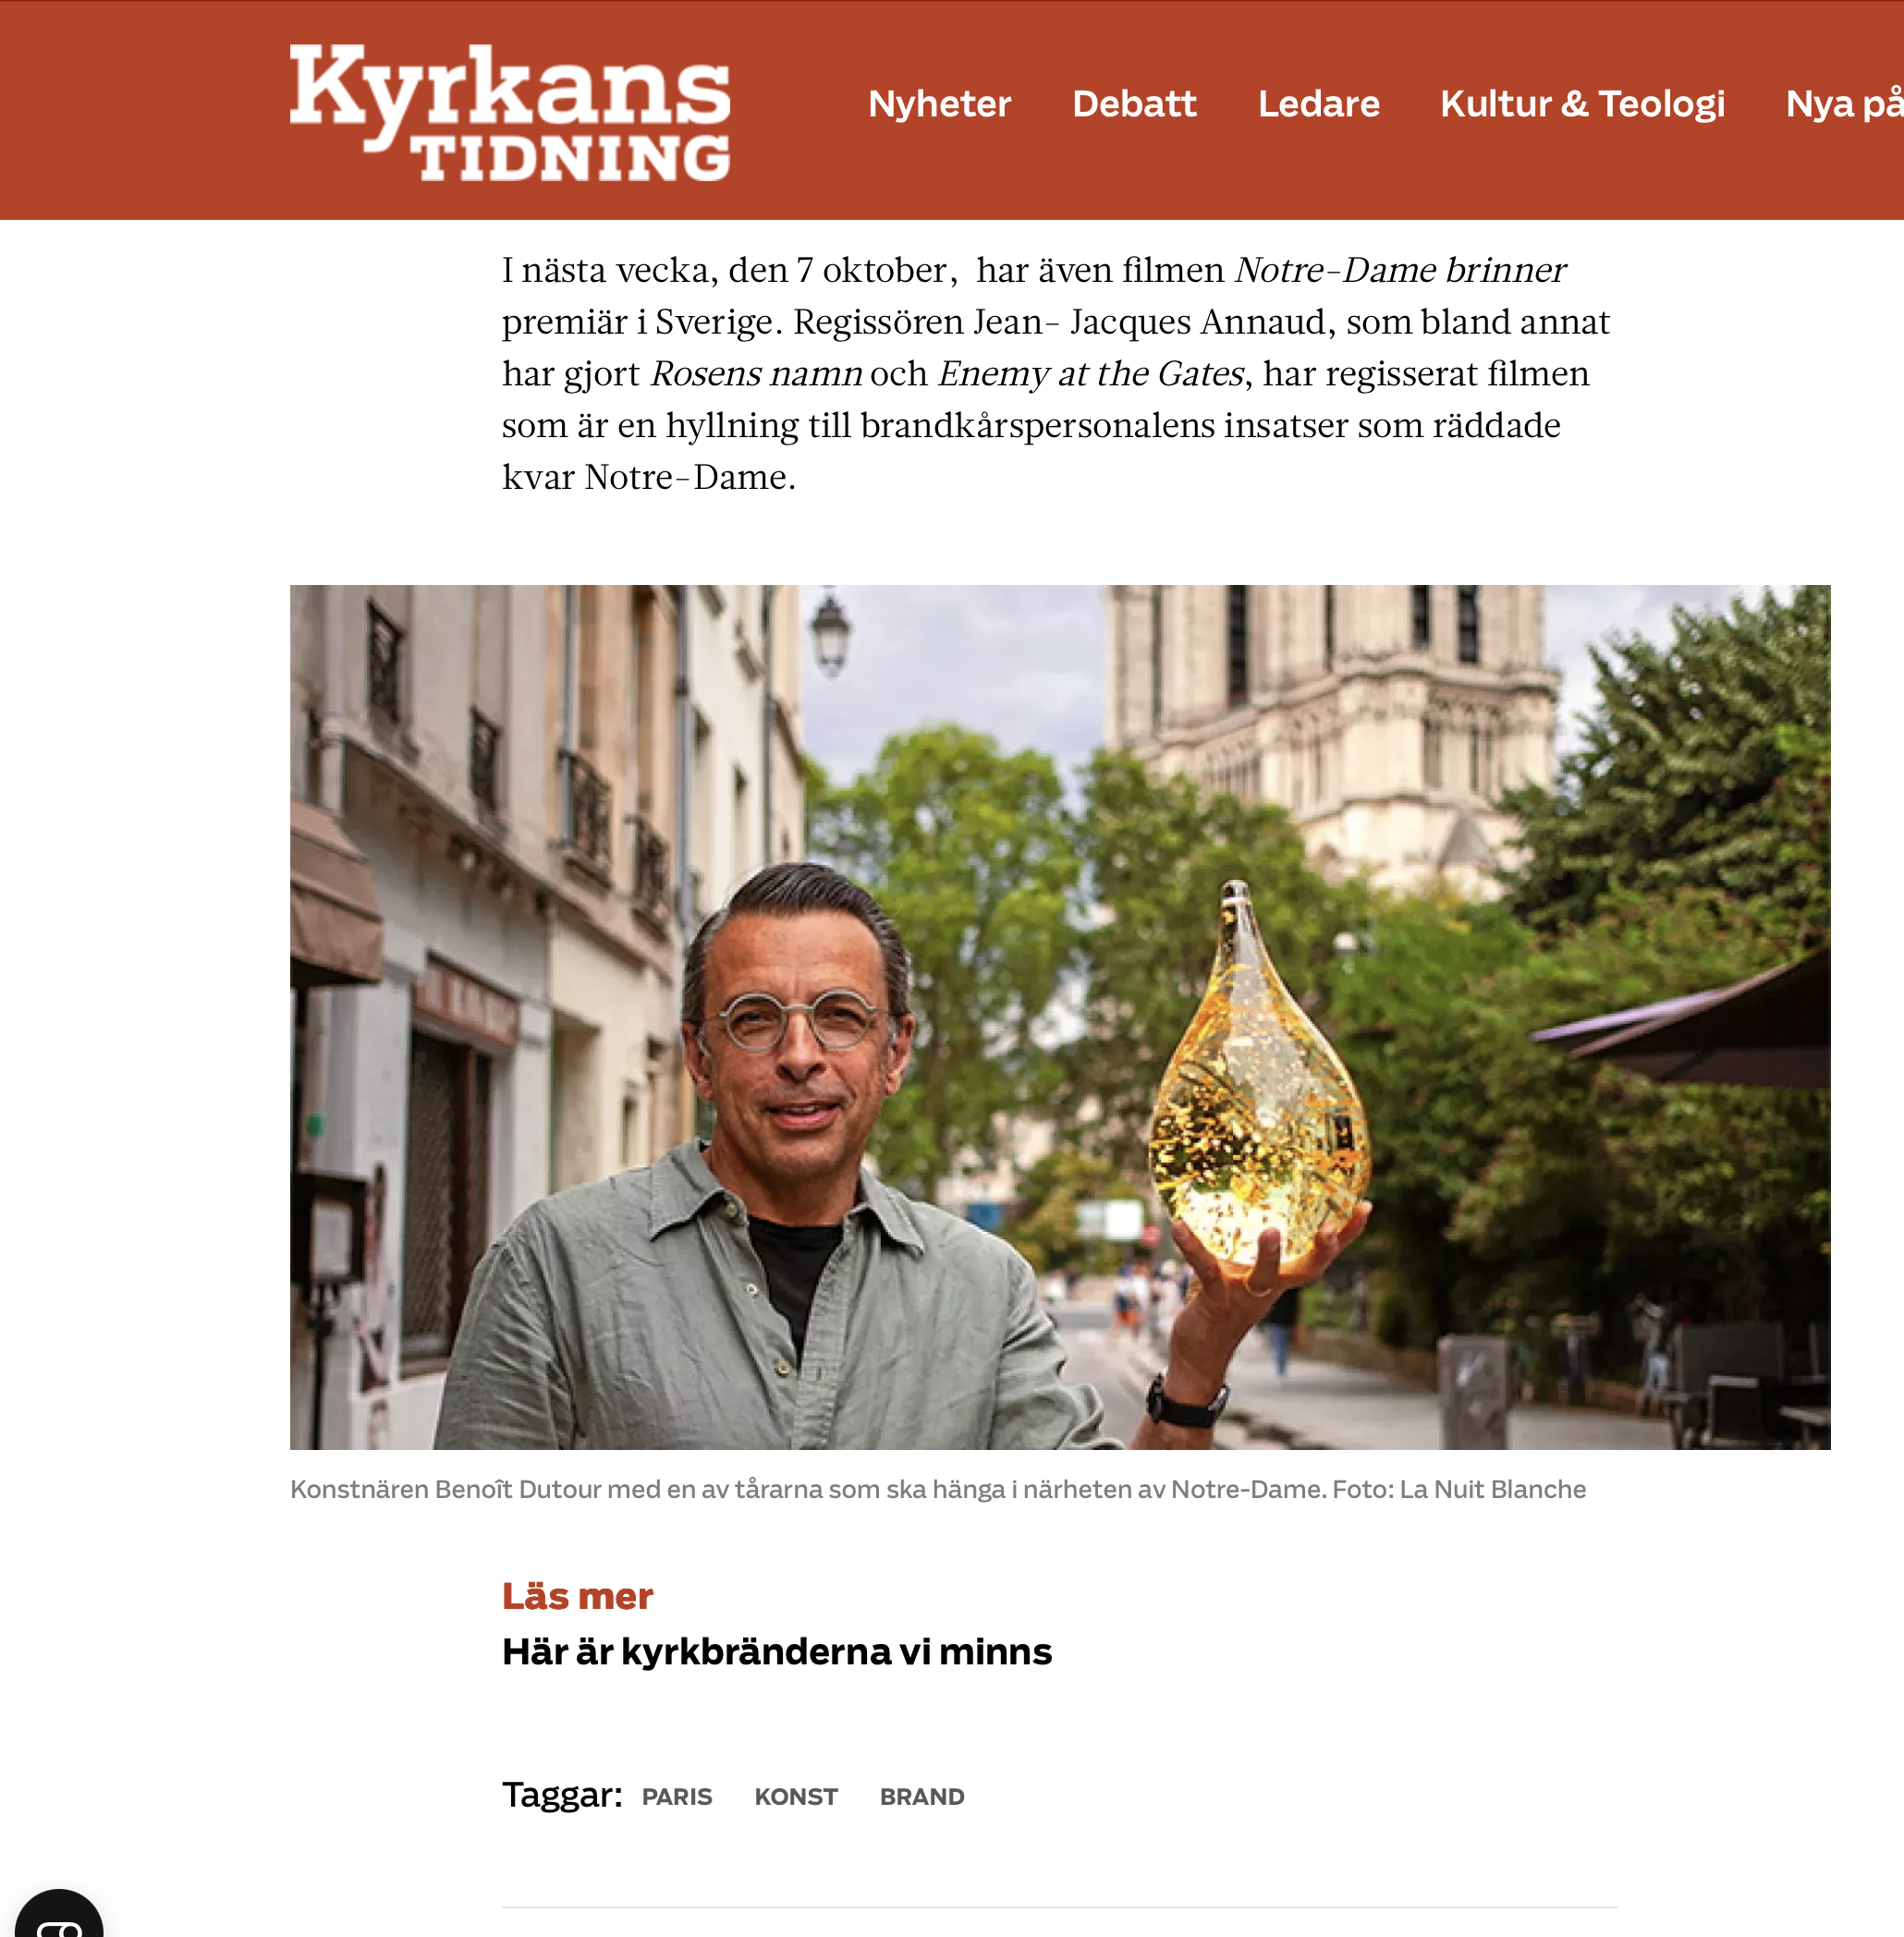Click the italic title Notre-Dame brinner
1904x1937 pixels.
[1400, 270]
